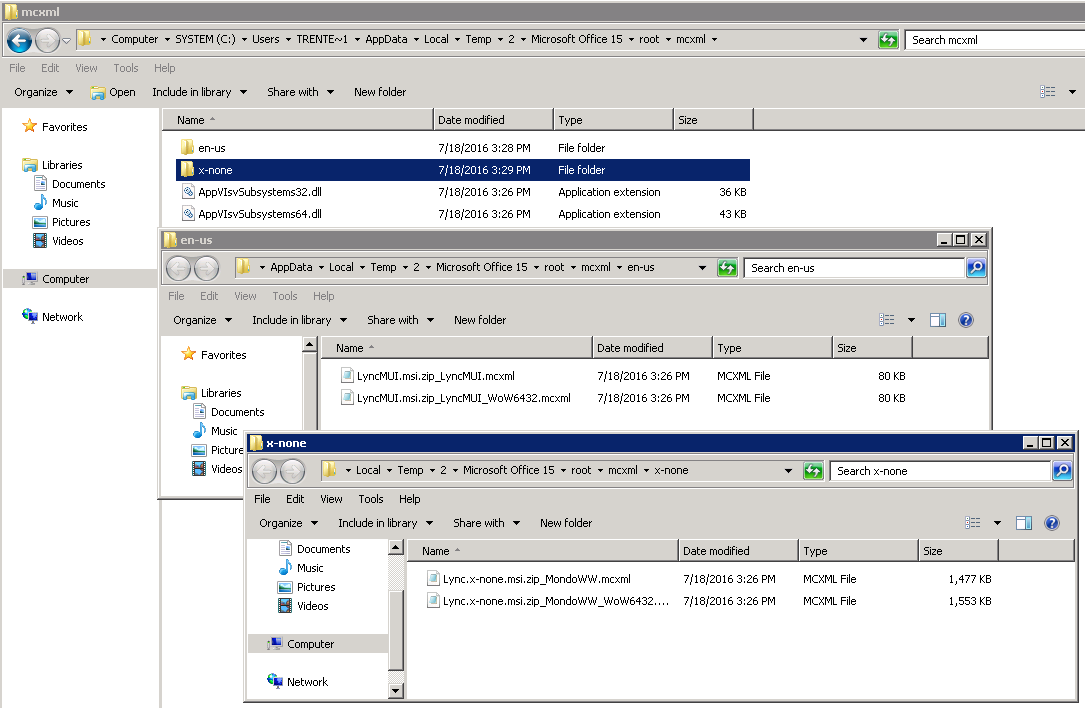1085x708 pixels.
Task: Click Change view icon in mcxml toolbar
Action: (x=1047, y=92)
